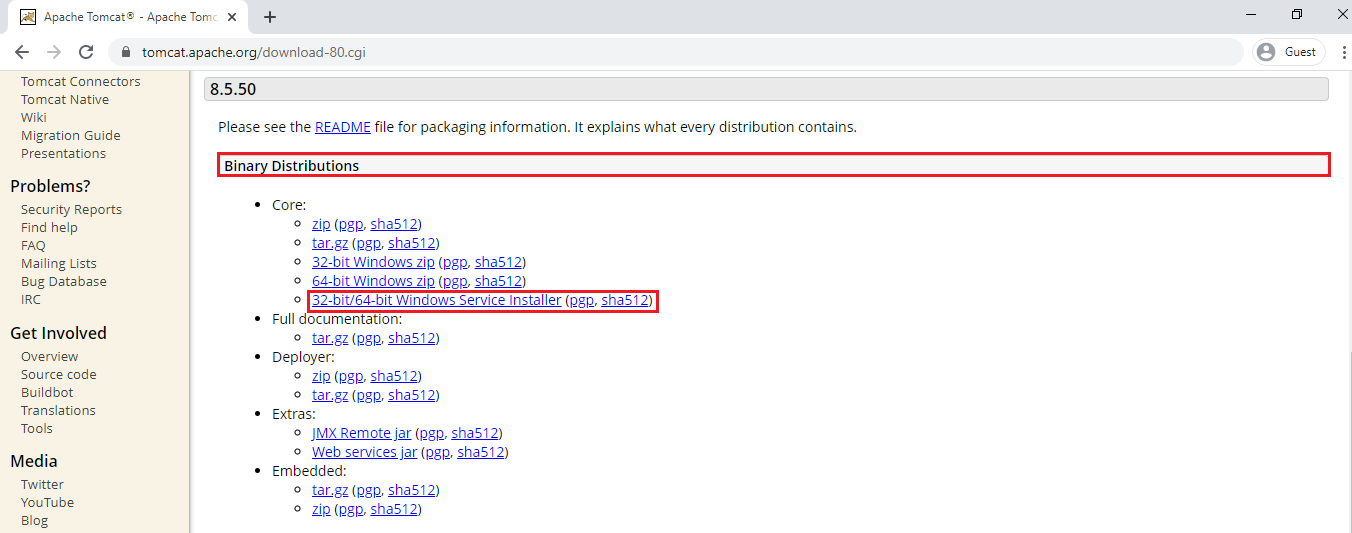
Task: Download the 32-bit Windows zip
Action: (x=373, y=262)
